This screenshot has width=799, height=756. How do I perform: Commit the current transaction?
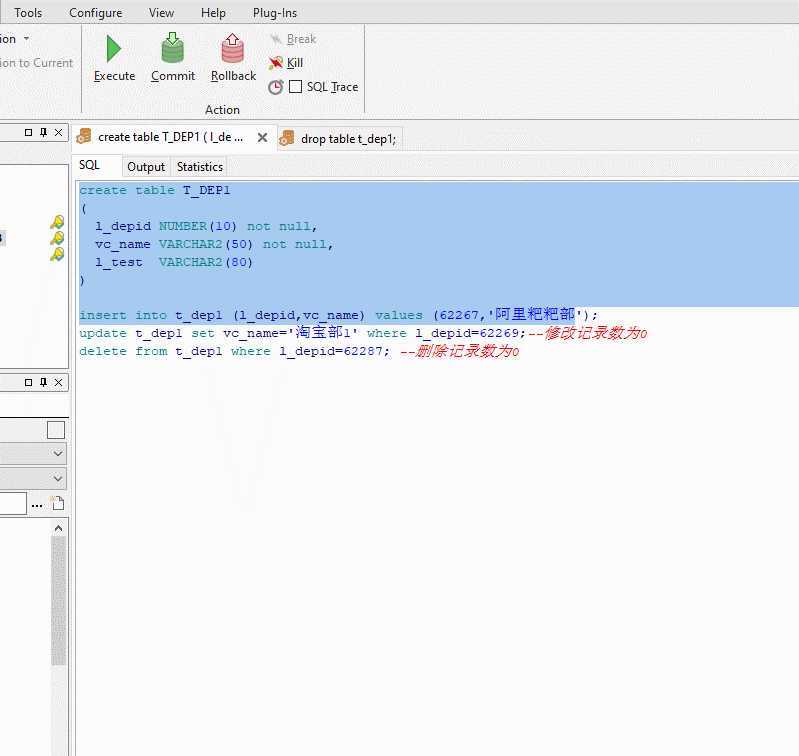(x=173, y=58)
